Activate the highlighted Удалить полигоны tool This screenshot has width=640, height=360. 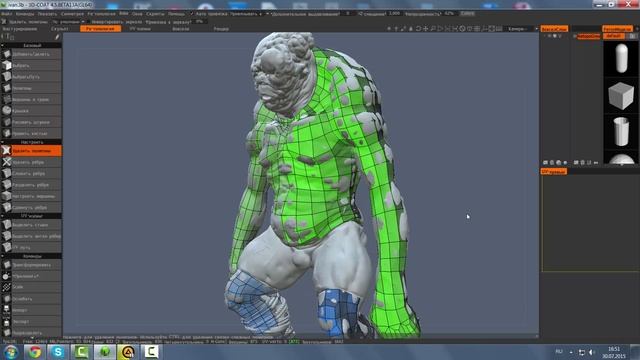[x=31, y=151]
